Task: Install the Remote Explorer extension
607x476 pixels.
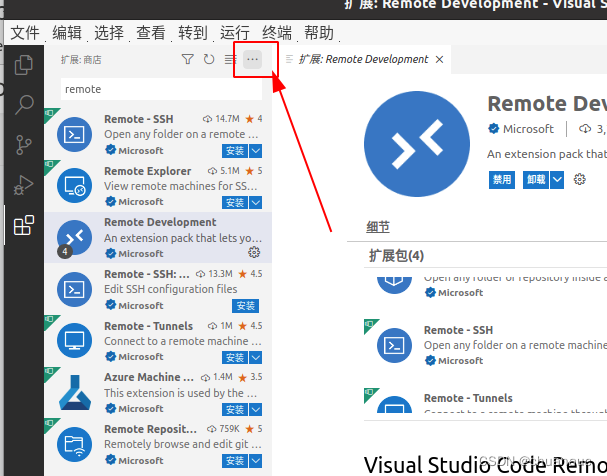Action: click(235, 202)
